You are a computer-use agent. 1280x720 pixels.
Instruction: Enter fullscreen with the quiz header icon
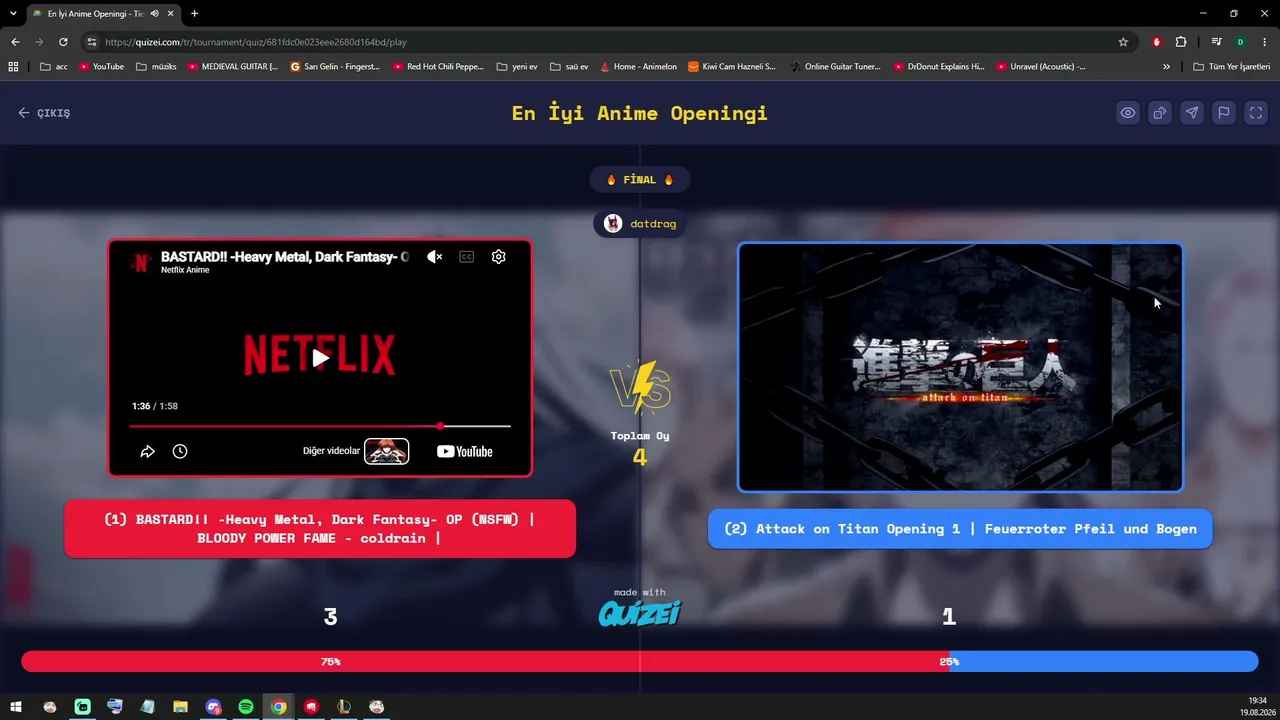coord(1256,113)
